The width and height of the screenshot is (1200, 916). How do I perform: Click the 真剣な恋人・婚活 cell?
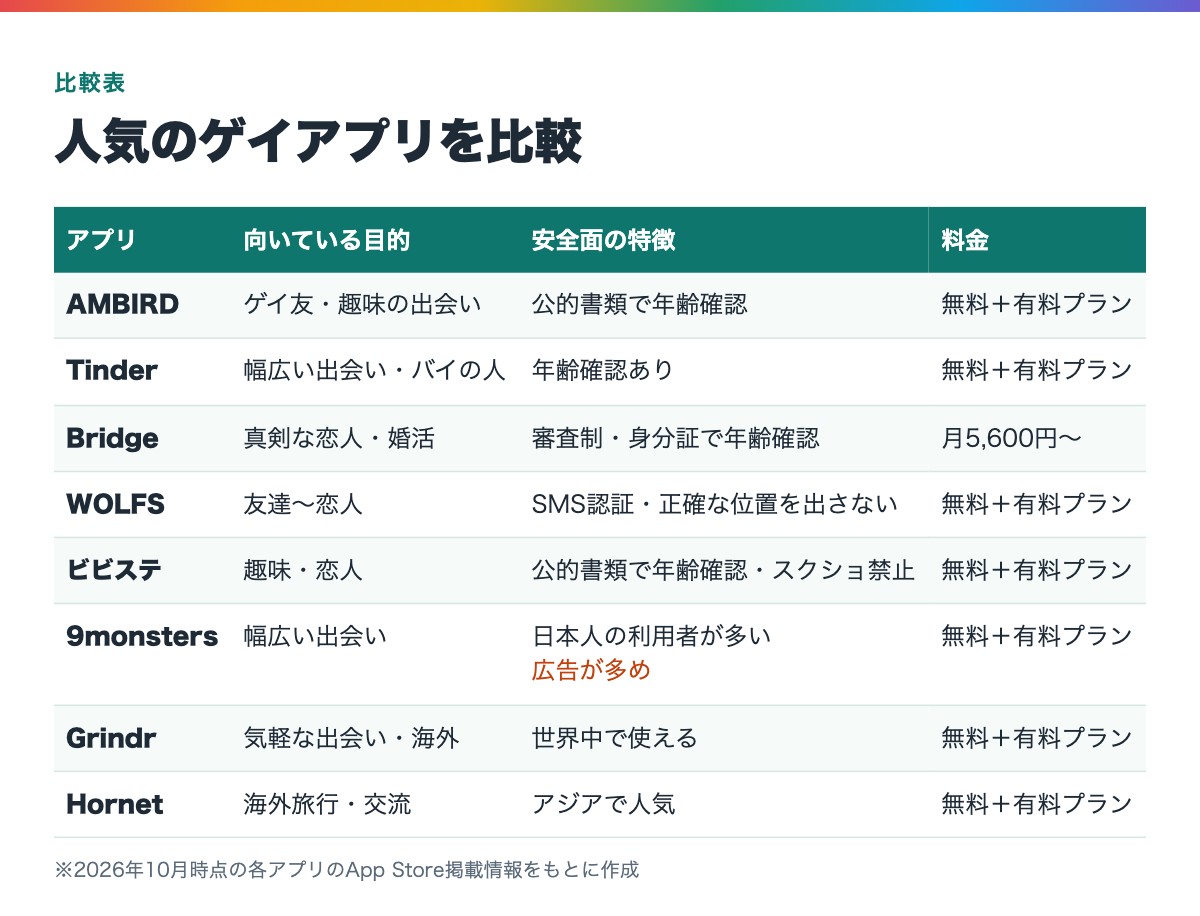(375, 438)
